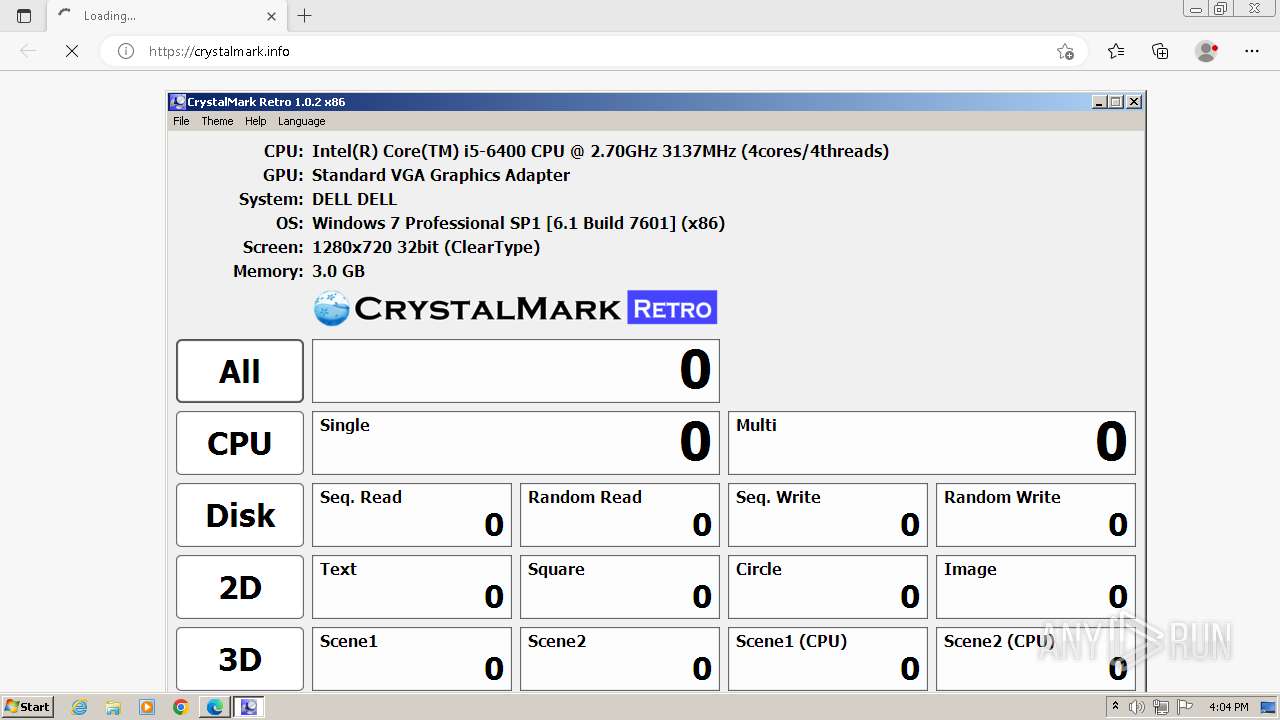Run the 2D benchmark
This screenshot has height=720, width=1280.
[240, 587]
